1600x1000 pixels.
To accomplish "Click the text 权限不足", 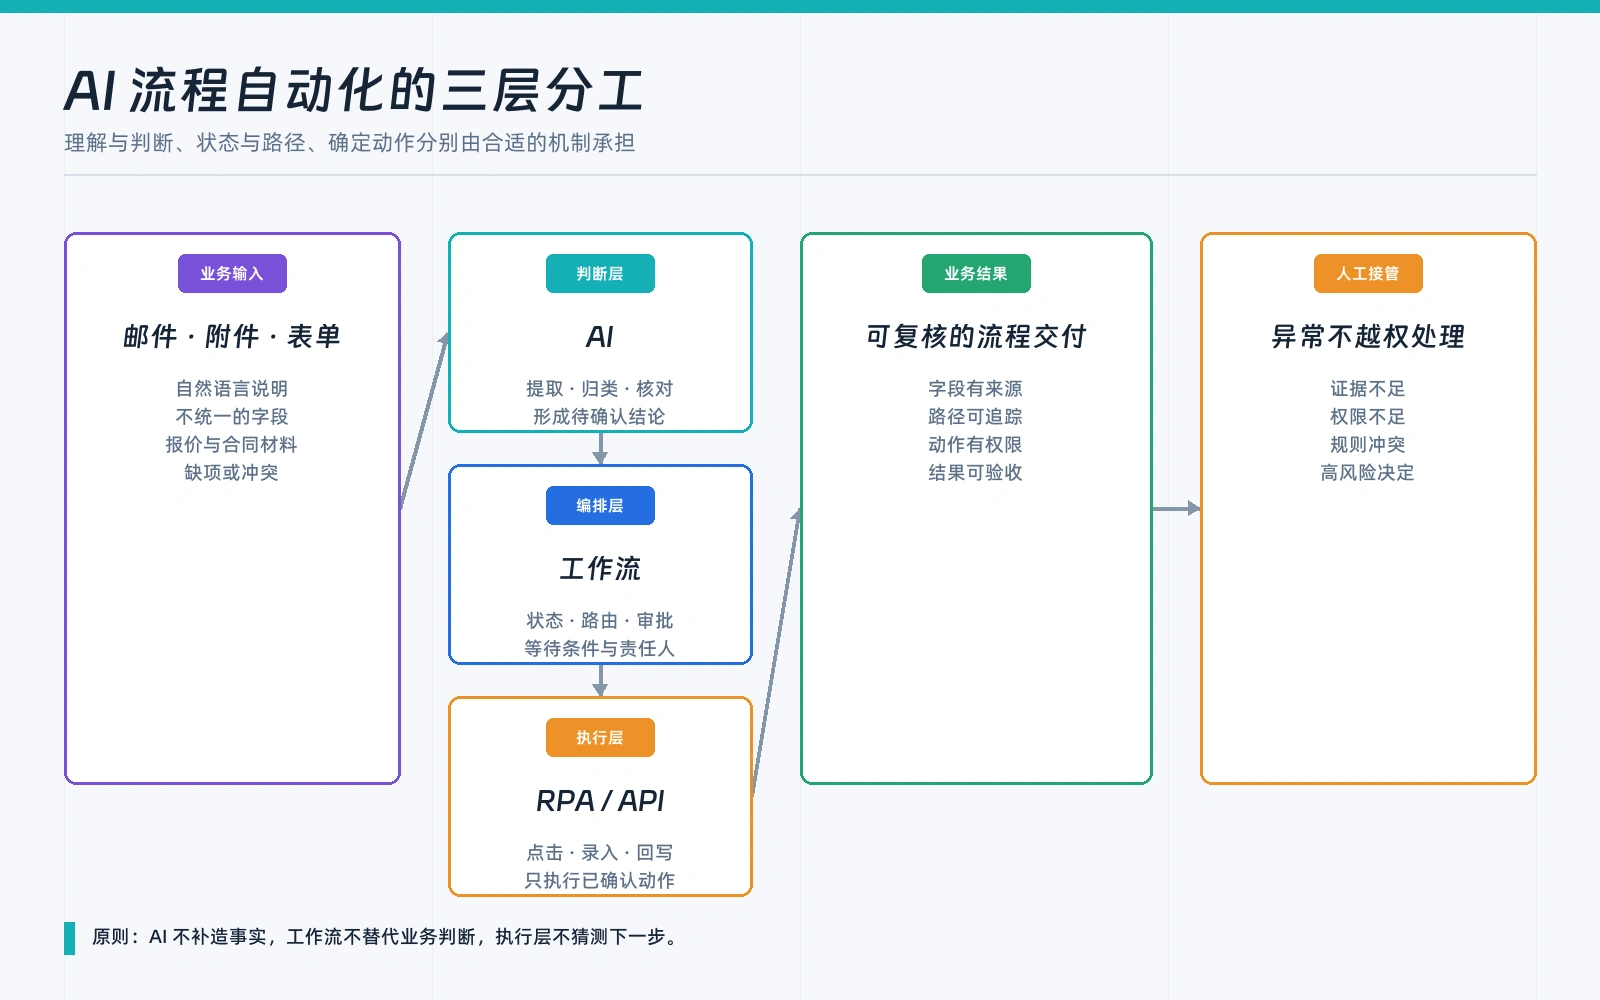I will [1368, 416].
